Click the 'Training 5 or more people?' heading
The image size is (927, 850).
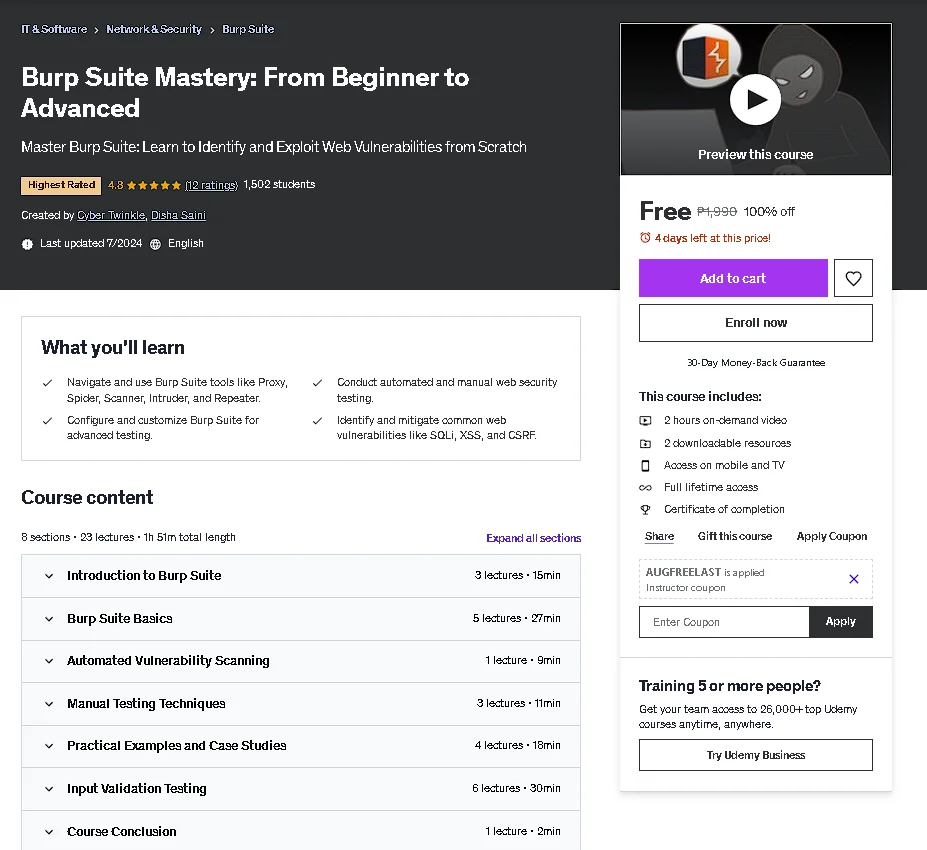coord(730,686)
